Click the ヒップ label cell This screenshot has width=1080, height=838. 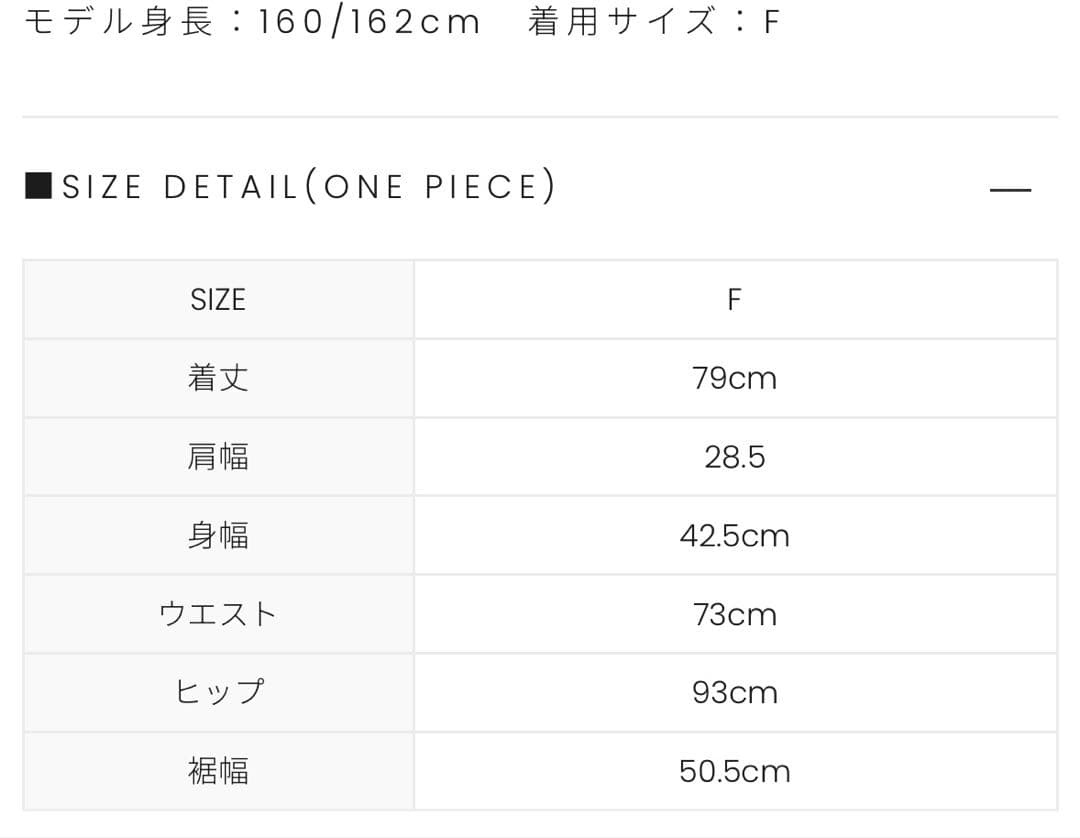[217, 692]
